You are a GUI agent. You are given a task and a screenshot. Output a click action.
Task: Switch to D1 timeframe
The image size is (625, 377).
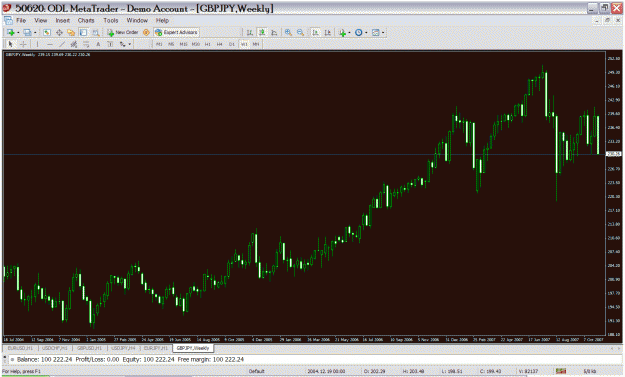point(232,44)
